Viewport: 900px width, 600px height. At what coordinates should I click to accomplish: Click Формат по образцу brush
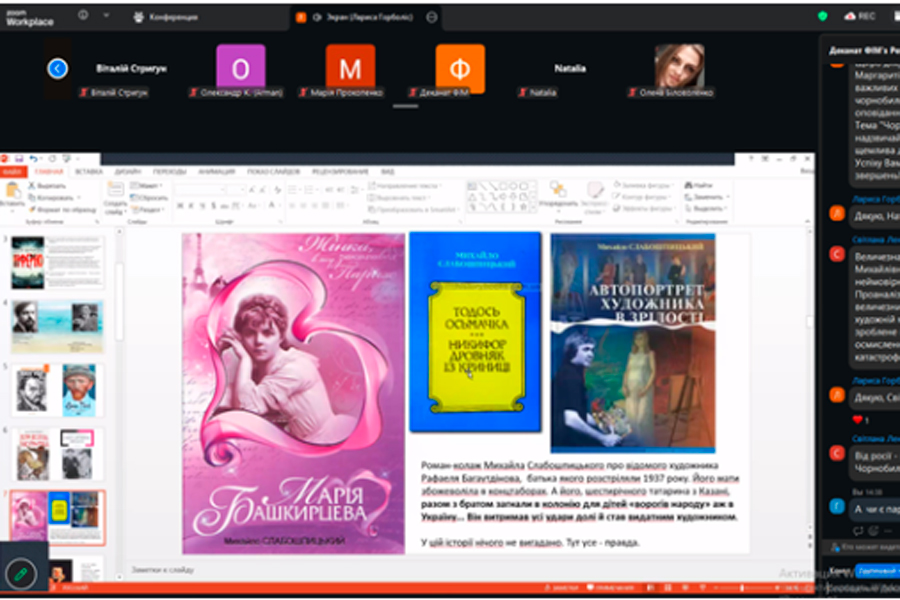coord(62,210)
